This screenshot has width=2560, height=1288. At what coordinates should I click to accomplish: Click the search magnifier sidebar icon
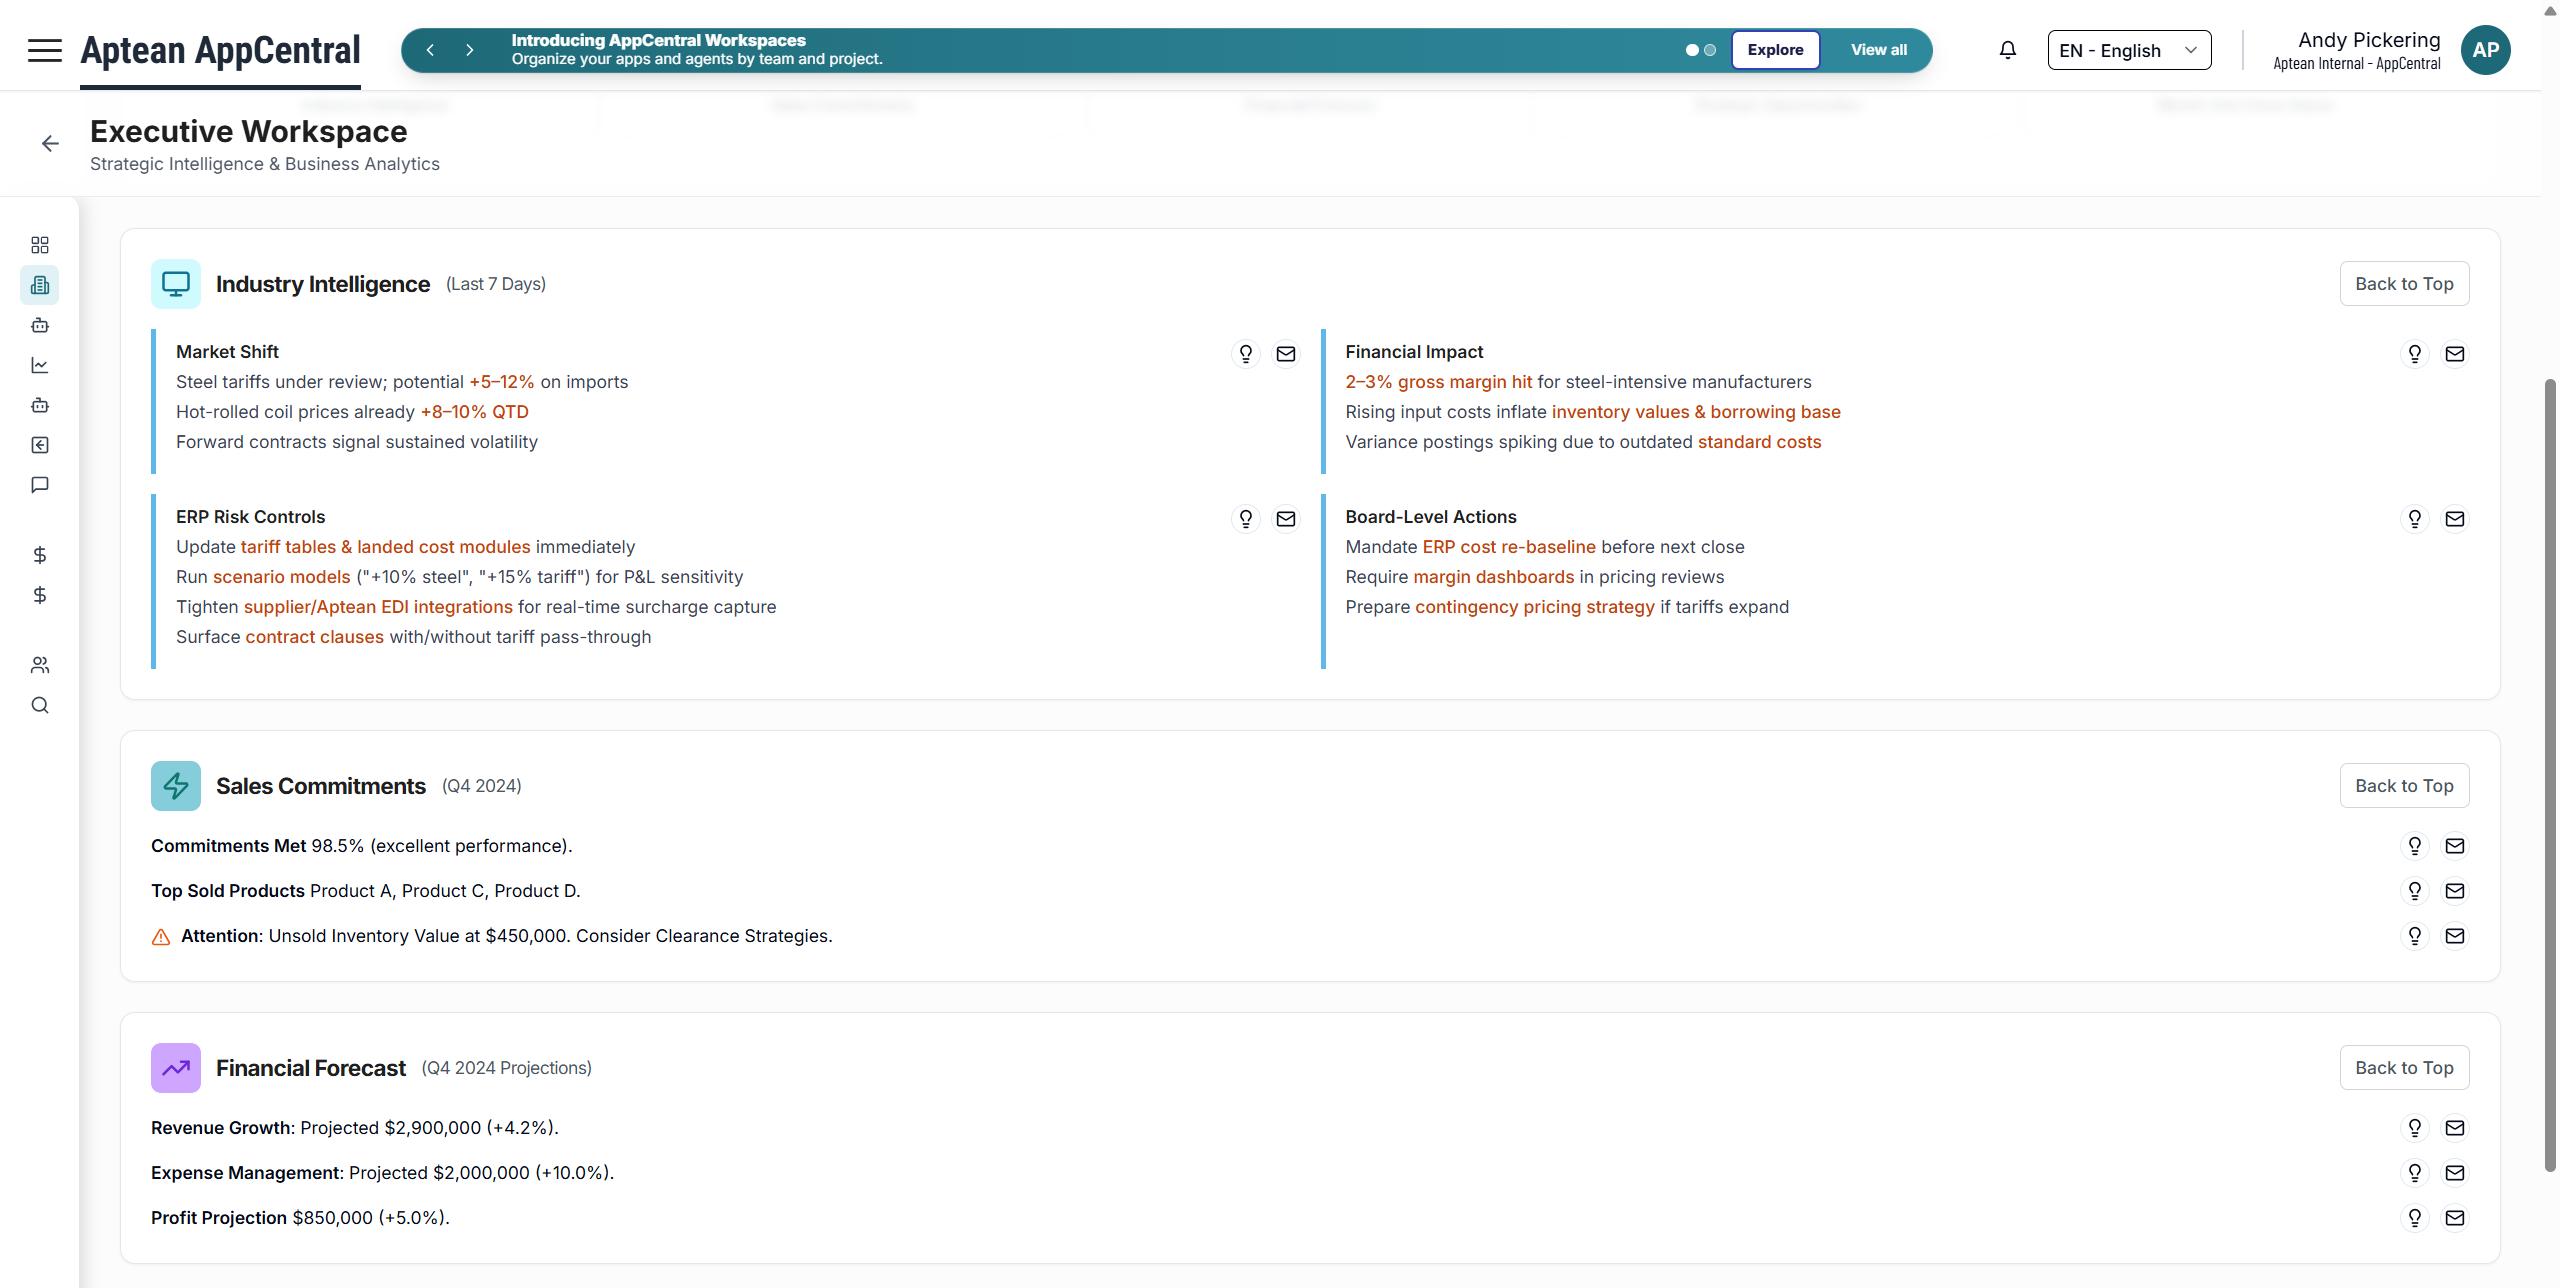[x=40, y=705]
